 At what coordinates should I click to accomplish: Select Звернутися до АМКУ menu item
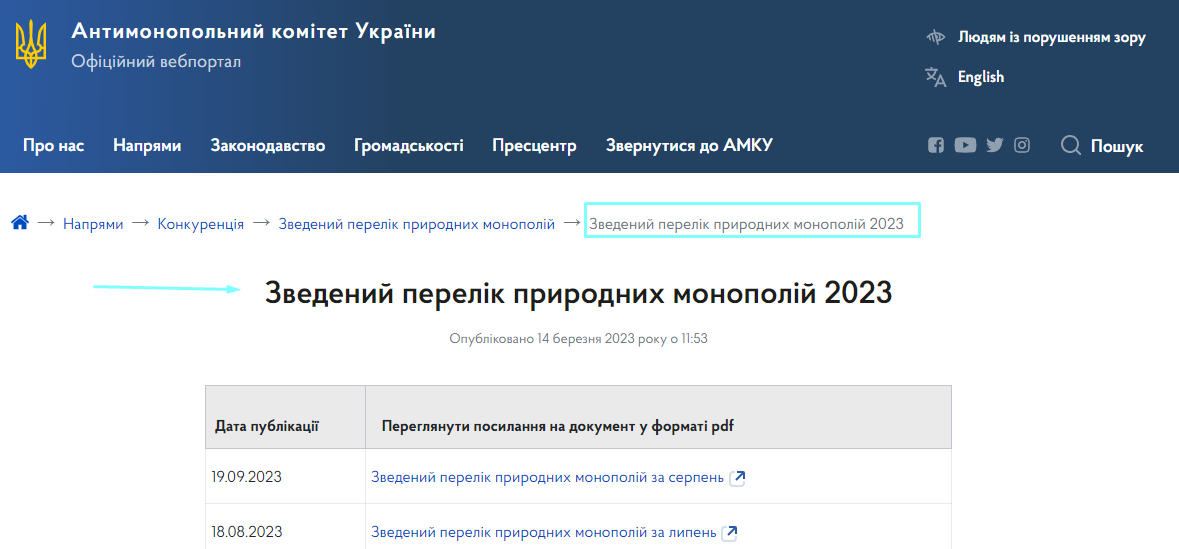click(689, 145)
